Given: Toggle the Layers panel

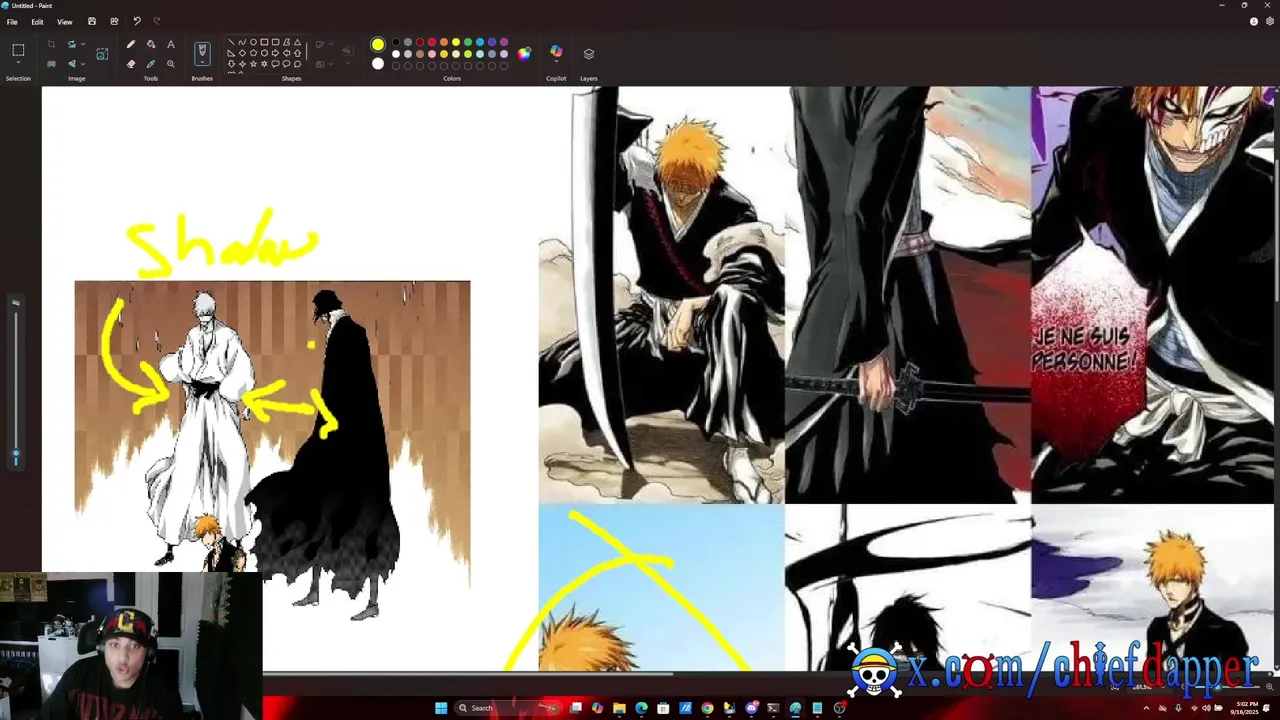Looking at the screenshot, I should (589, 54).
